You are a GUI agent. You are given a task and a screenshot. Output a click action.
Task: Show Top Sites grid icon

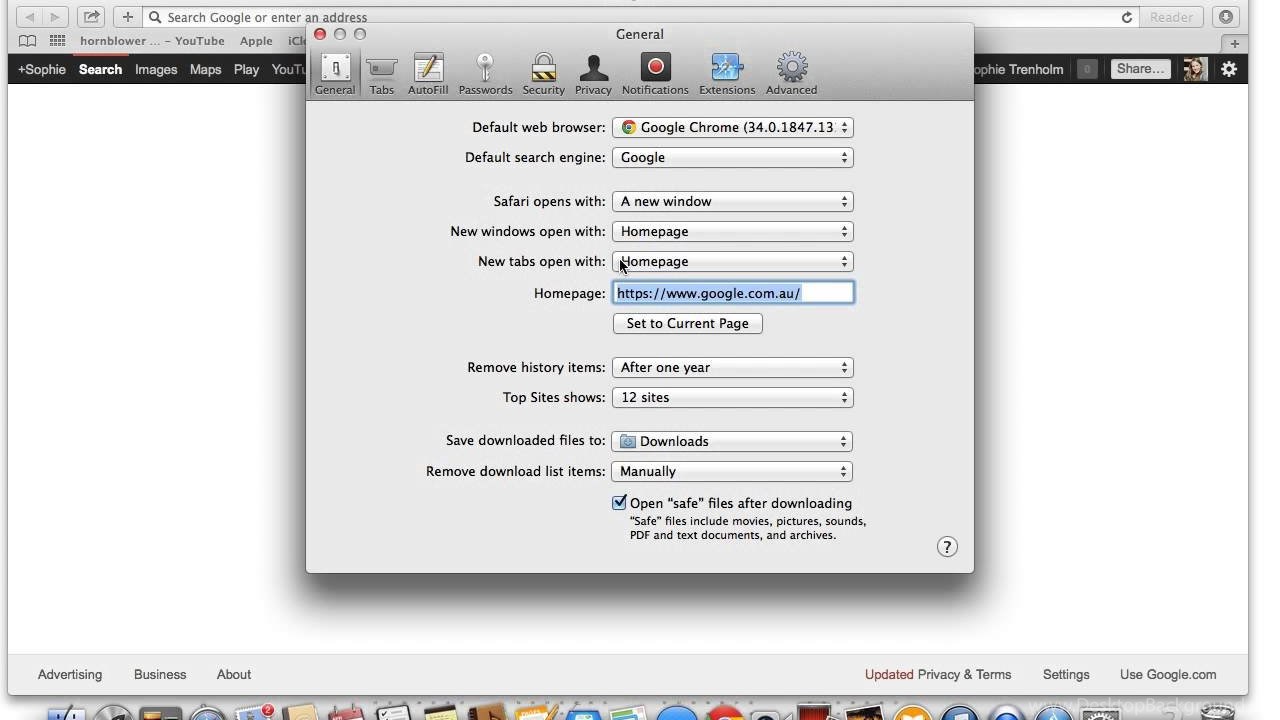[x=58, y=41]
